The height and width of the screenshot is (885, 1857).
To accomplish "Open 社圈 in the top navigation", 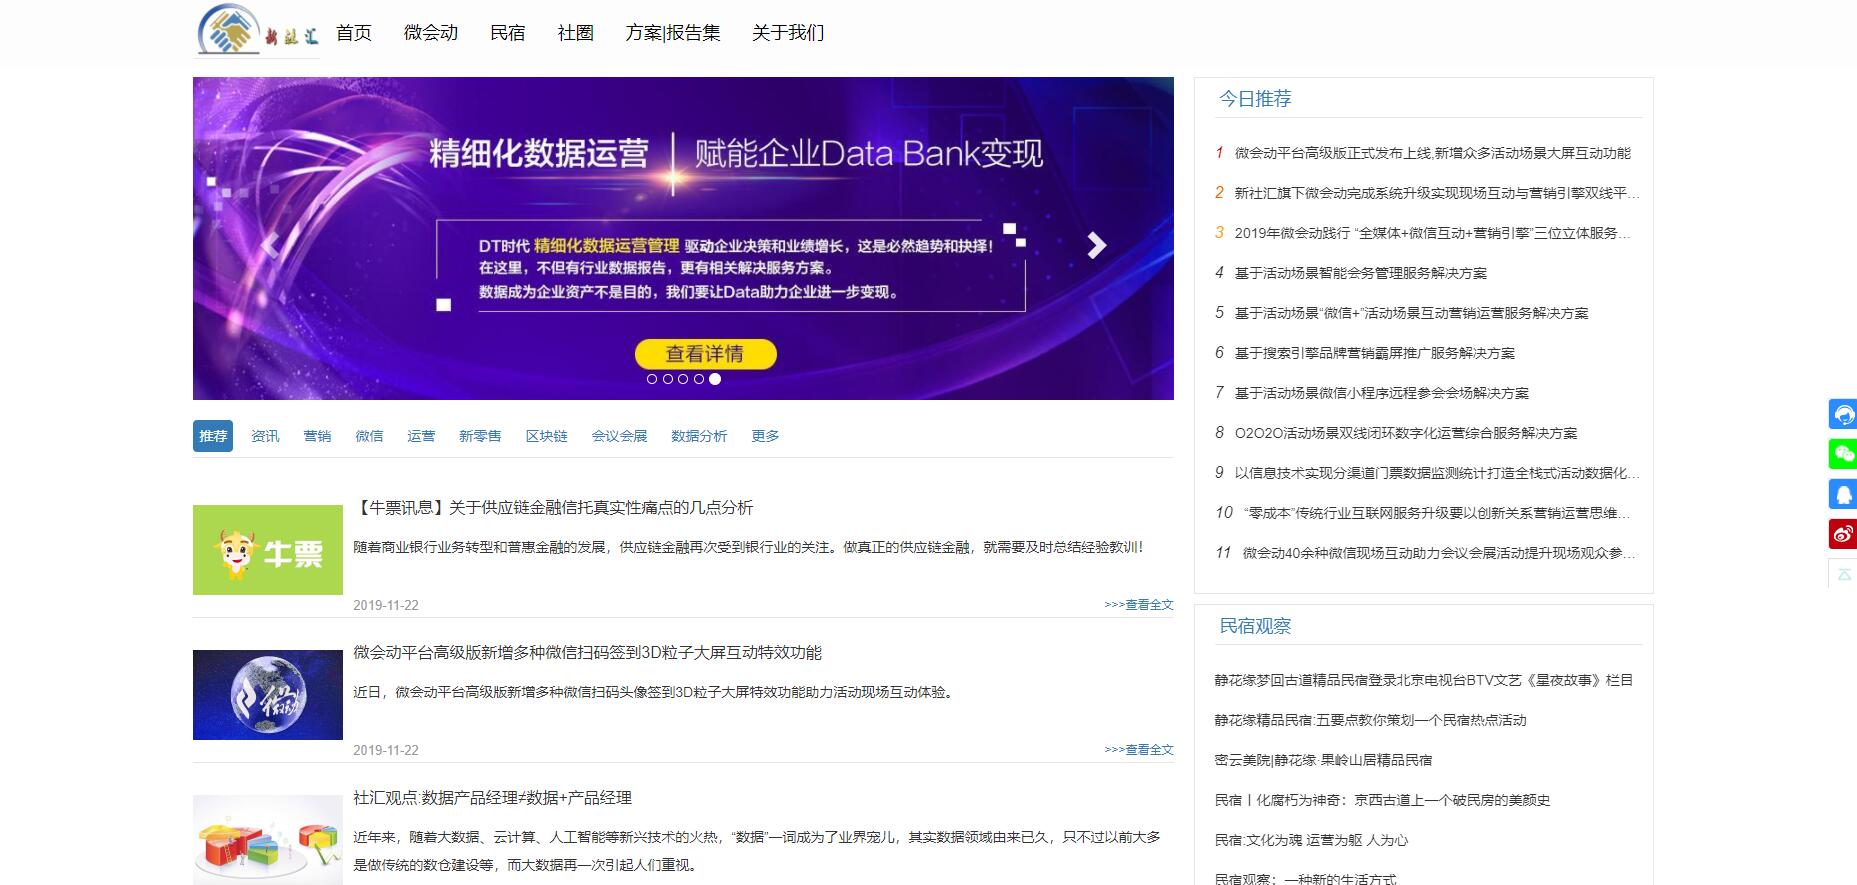I will click(576, 33).
